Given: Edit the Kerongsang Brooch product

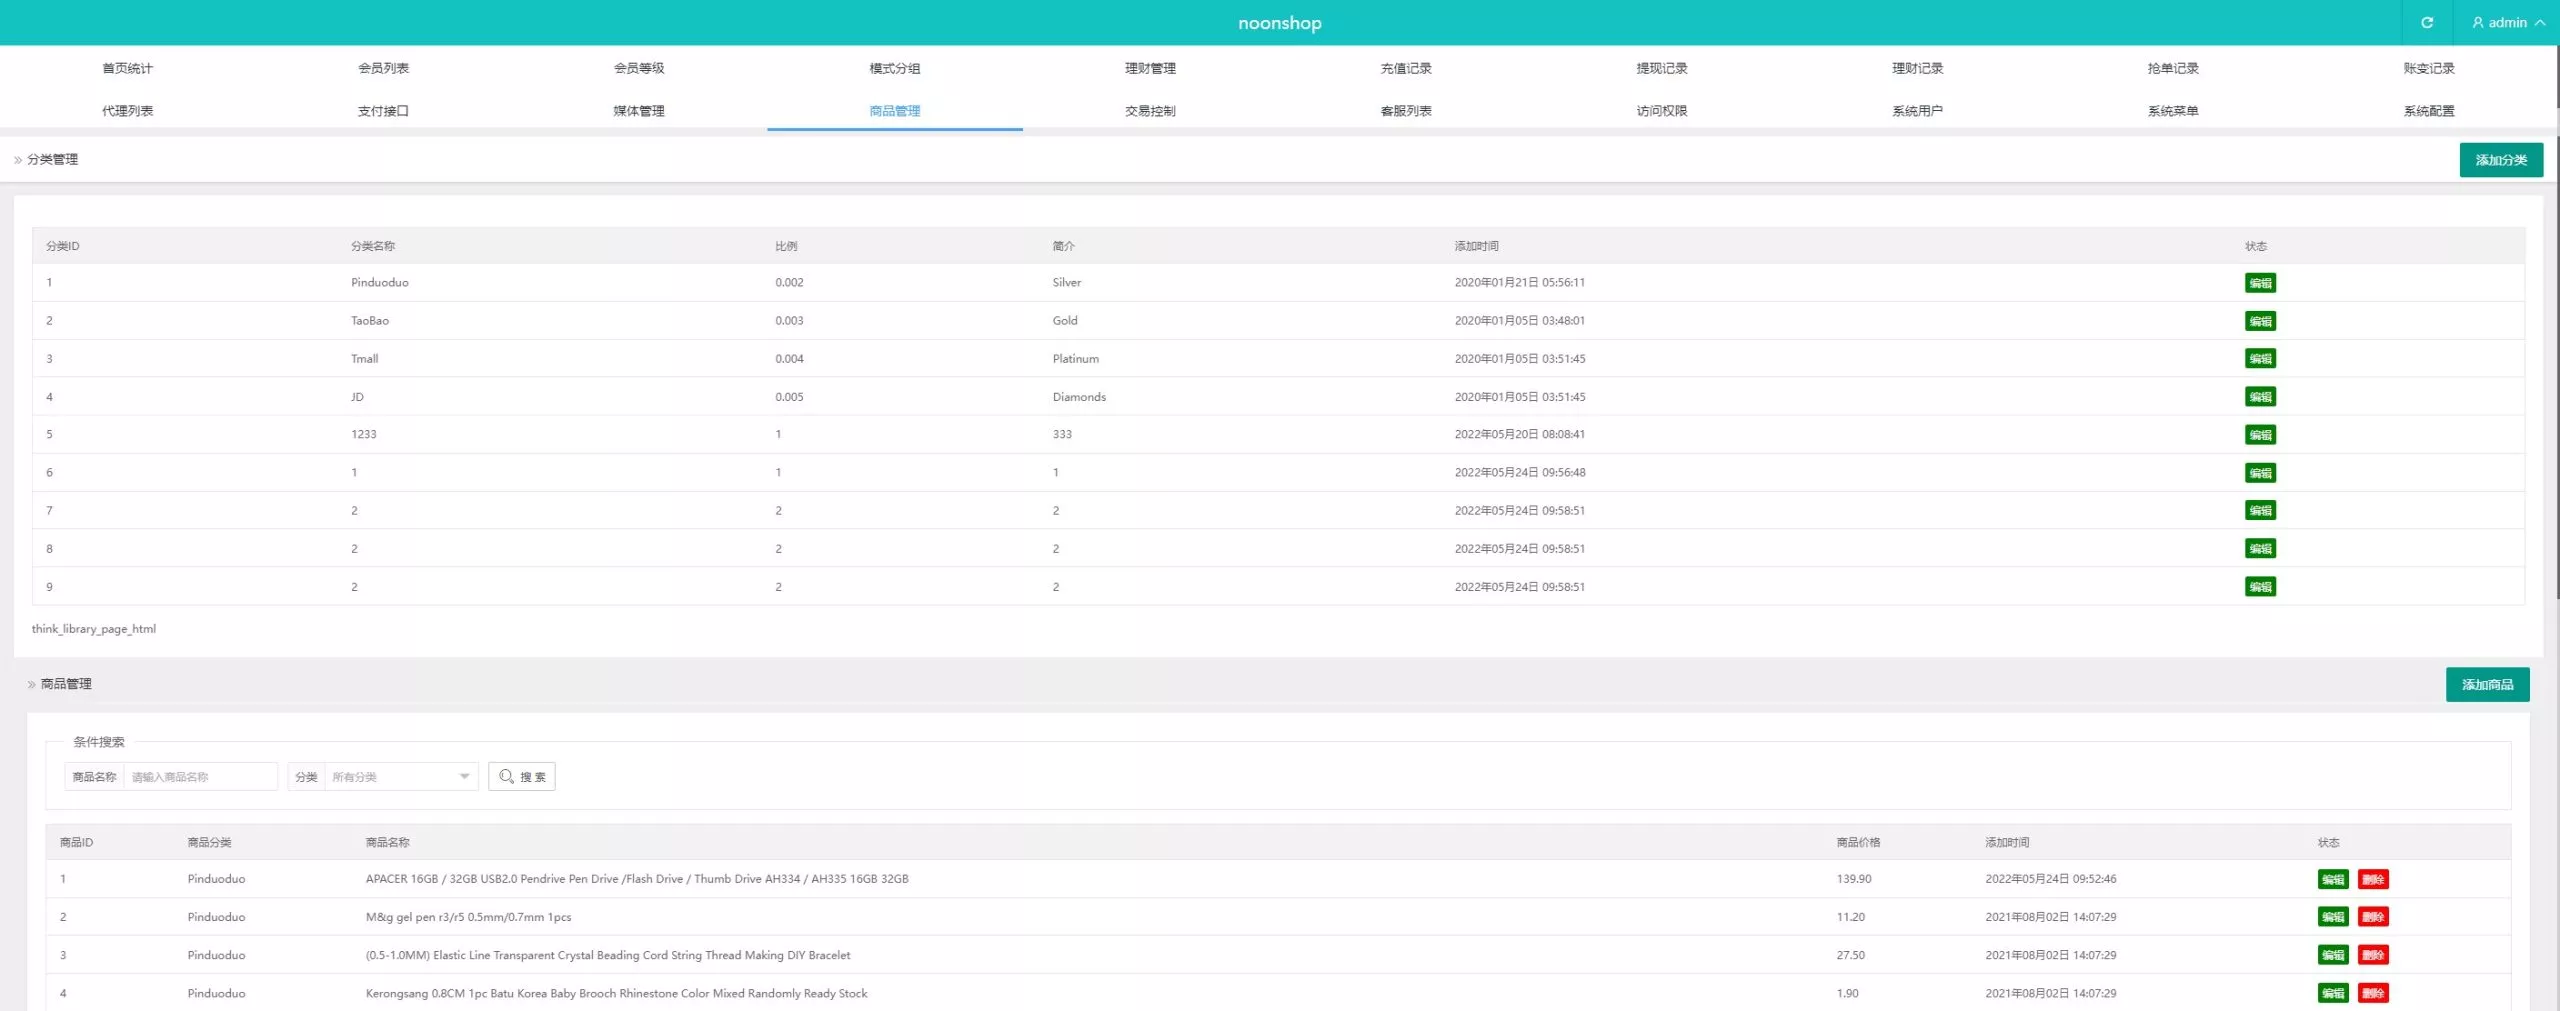Looking at the screenshot, I should point(2333,993).
